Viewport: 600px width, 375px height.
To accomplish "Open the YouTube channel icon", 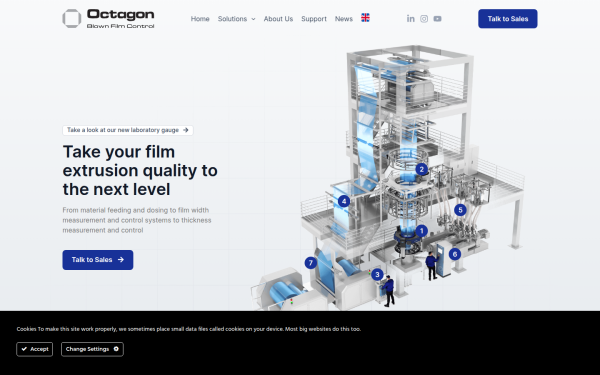I will 437,19.
